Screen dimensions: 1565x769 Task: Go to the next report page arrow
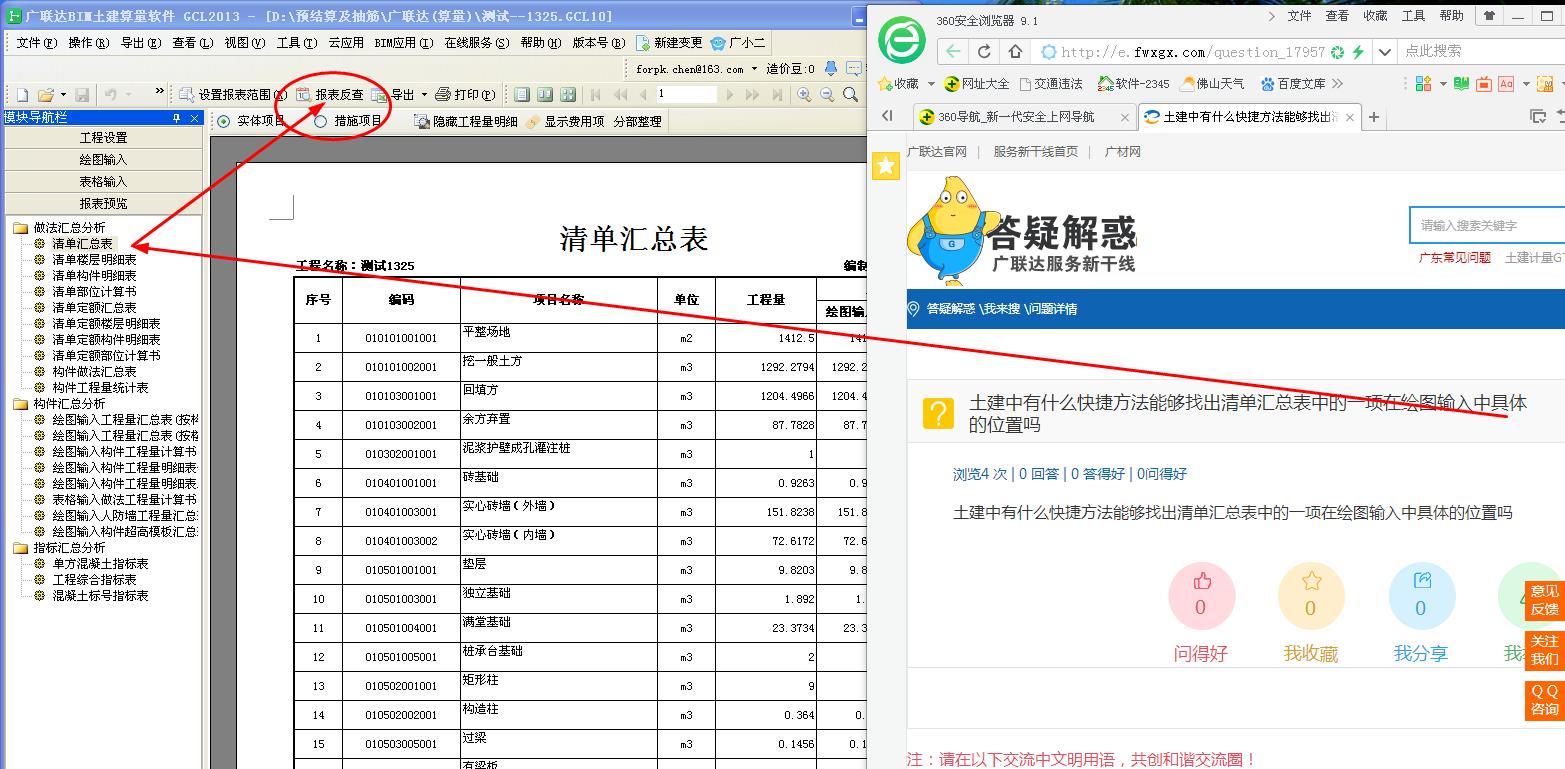(x=730, y=95)
